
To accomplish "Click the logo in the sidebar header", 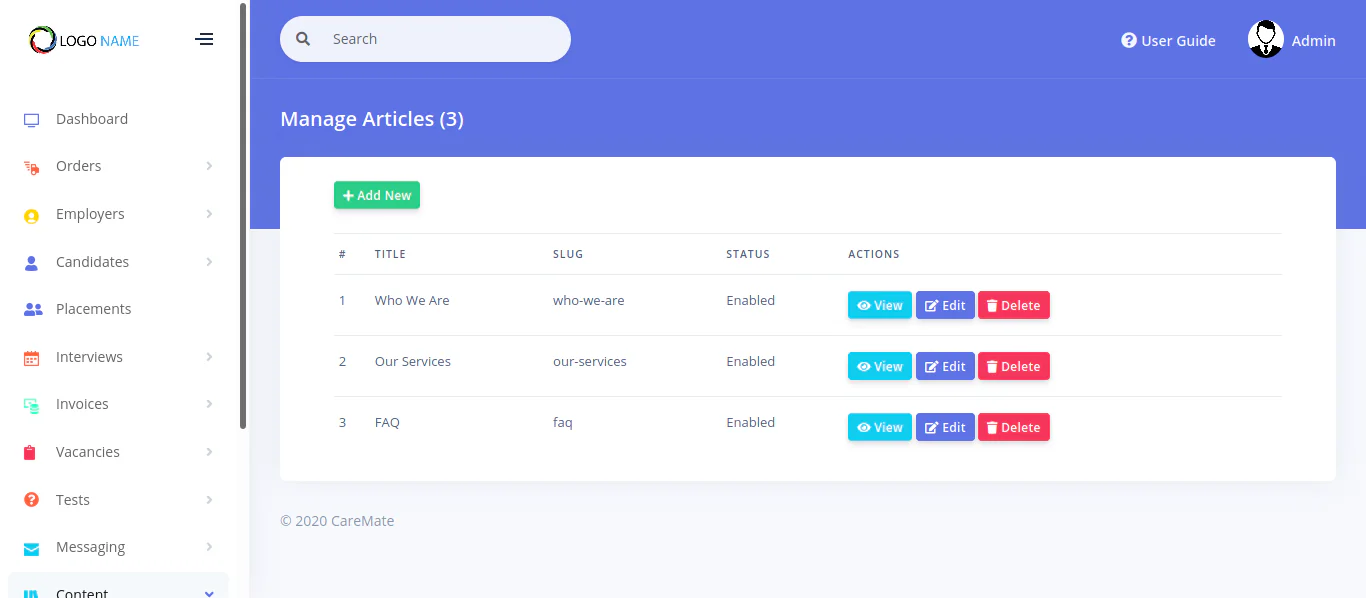I will click(x=84, y=40).
